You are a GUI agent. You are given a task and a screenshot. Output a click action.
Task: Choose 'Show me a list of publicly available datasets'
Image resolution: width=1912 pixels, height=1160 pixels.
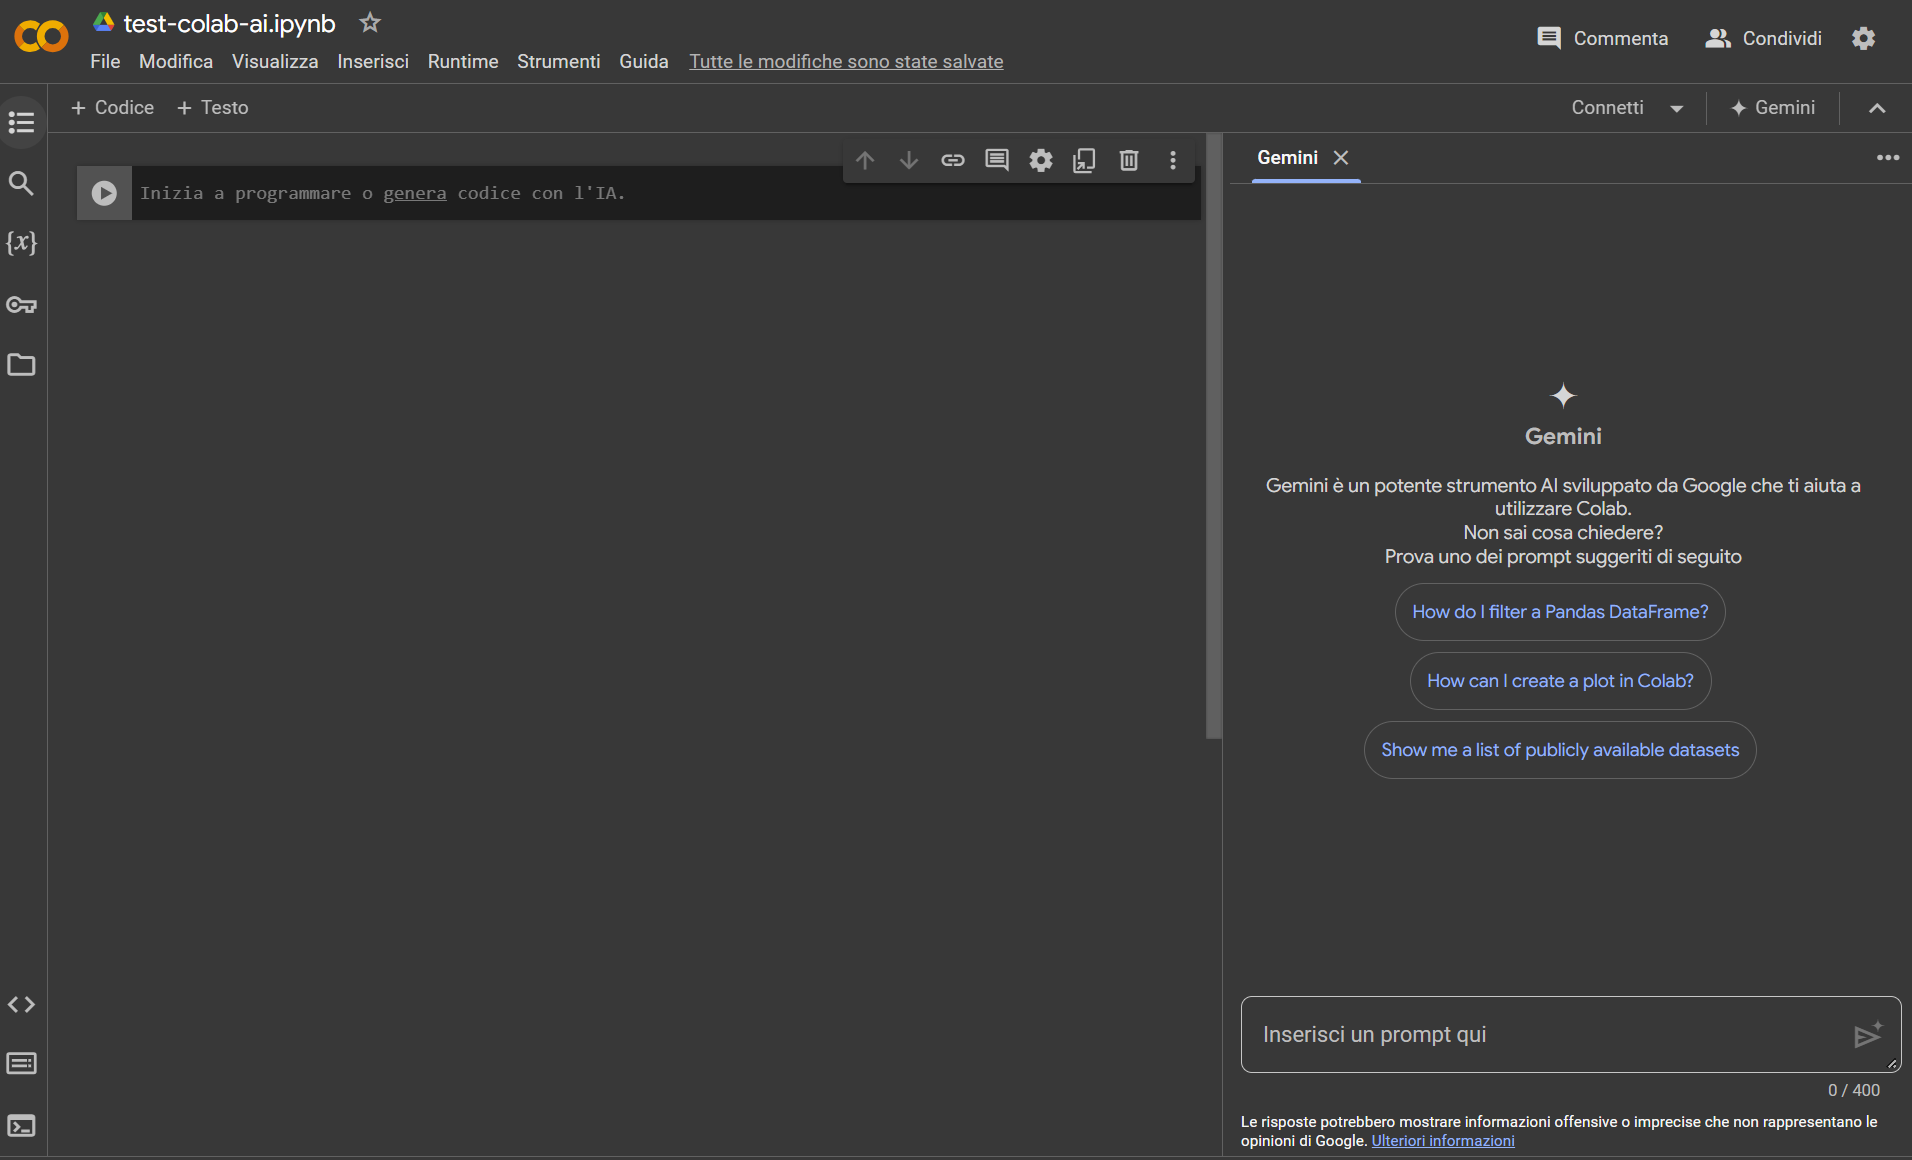point(1560,750)
